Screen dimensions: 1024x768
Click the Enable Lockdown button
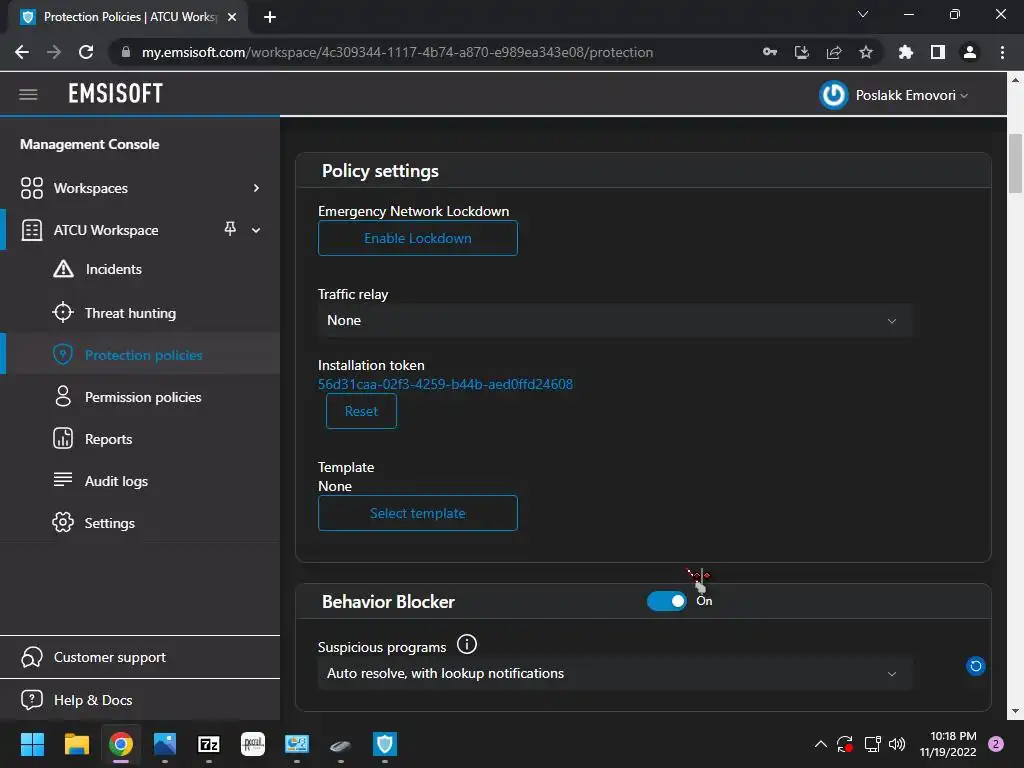pyautogui.click(x=417, y=238)
